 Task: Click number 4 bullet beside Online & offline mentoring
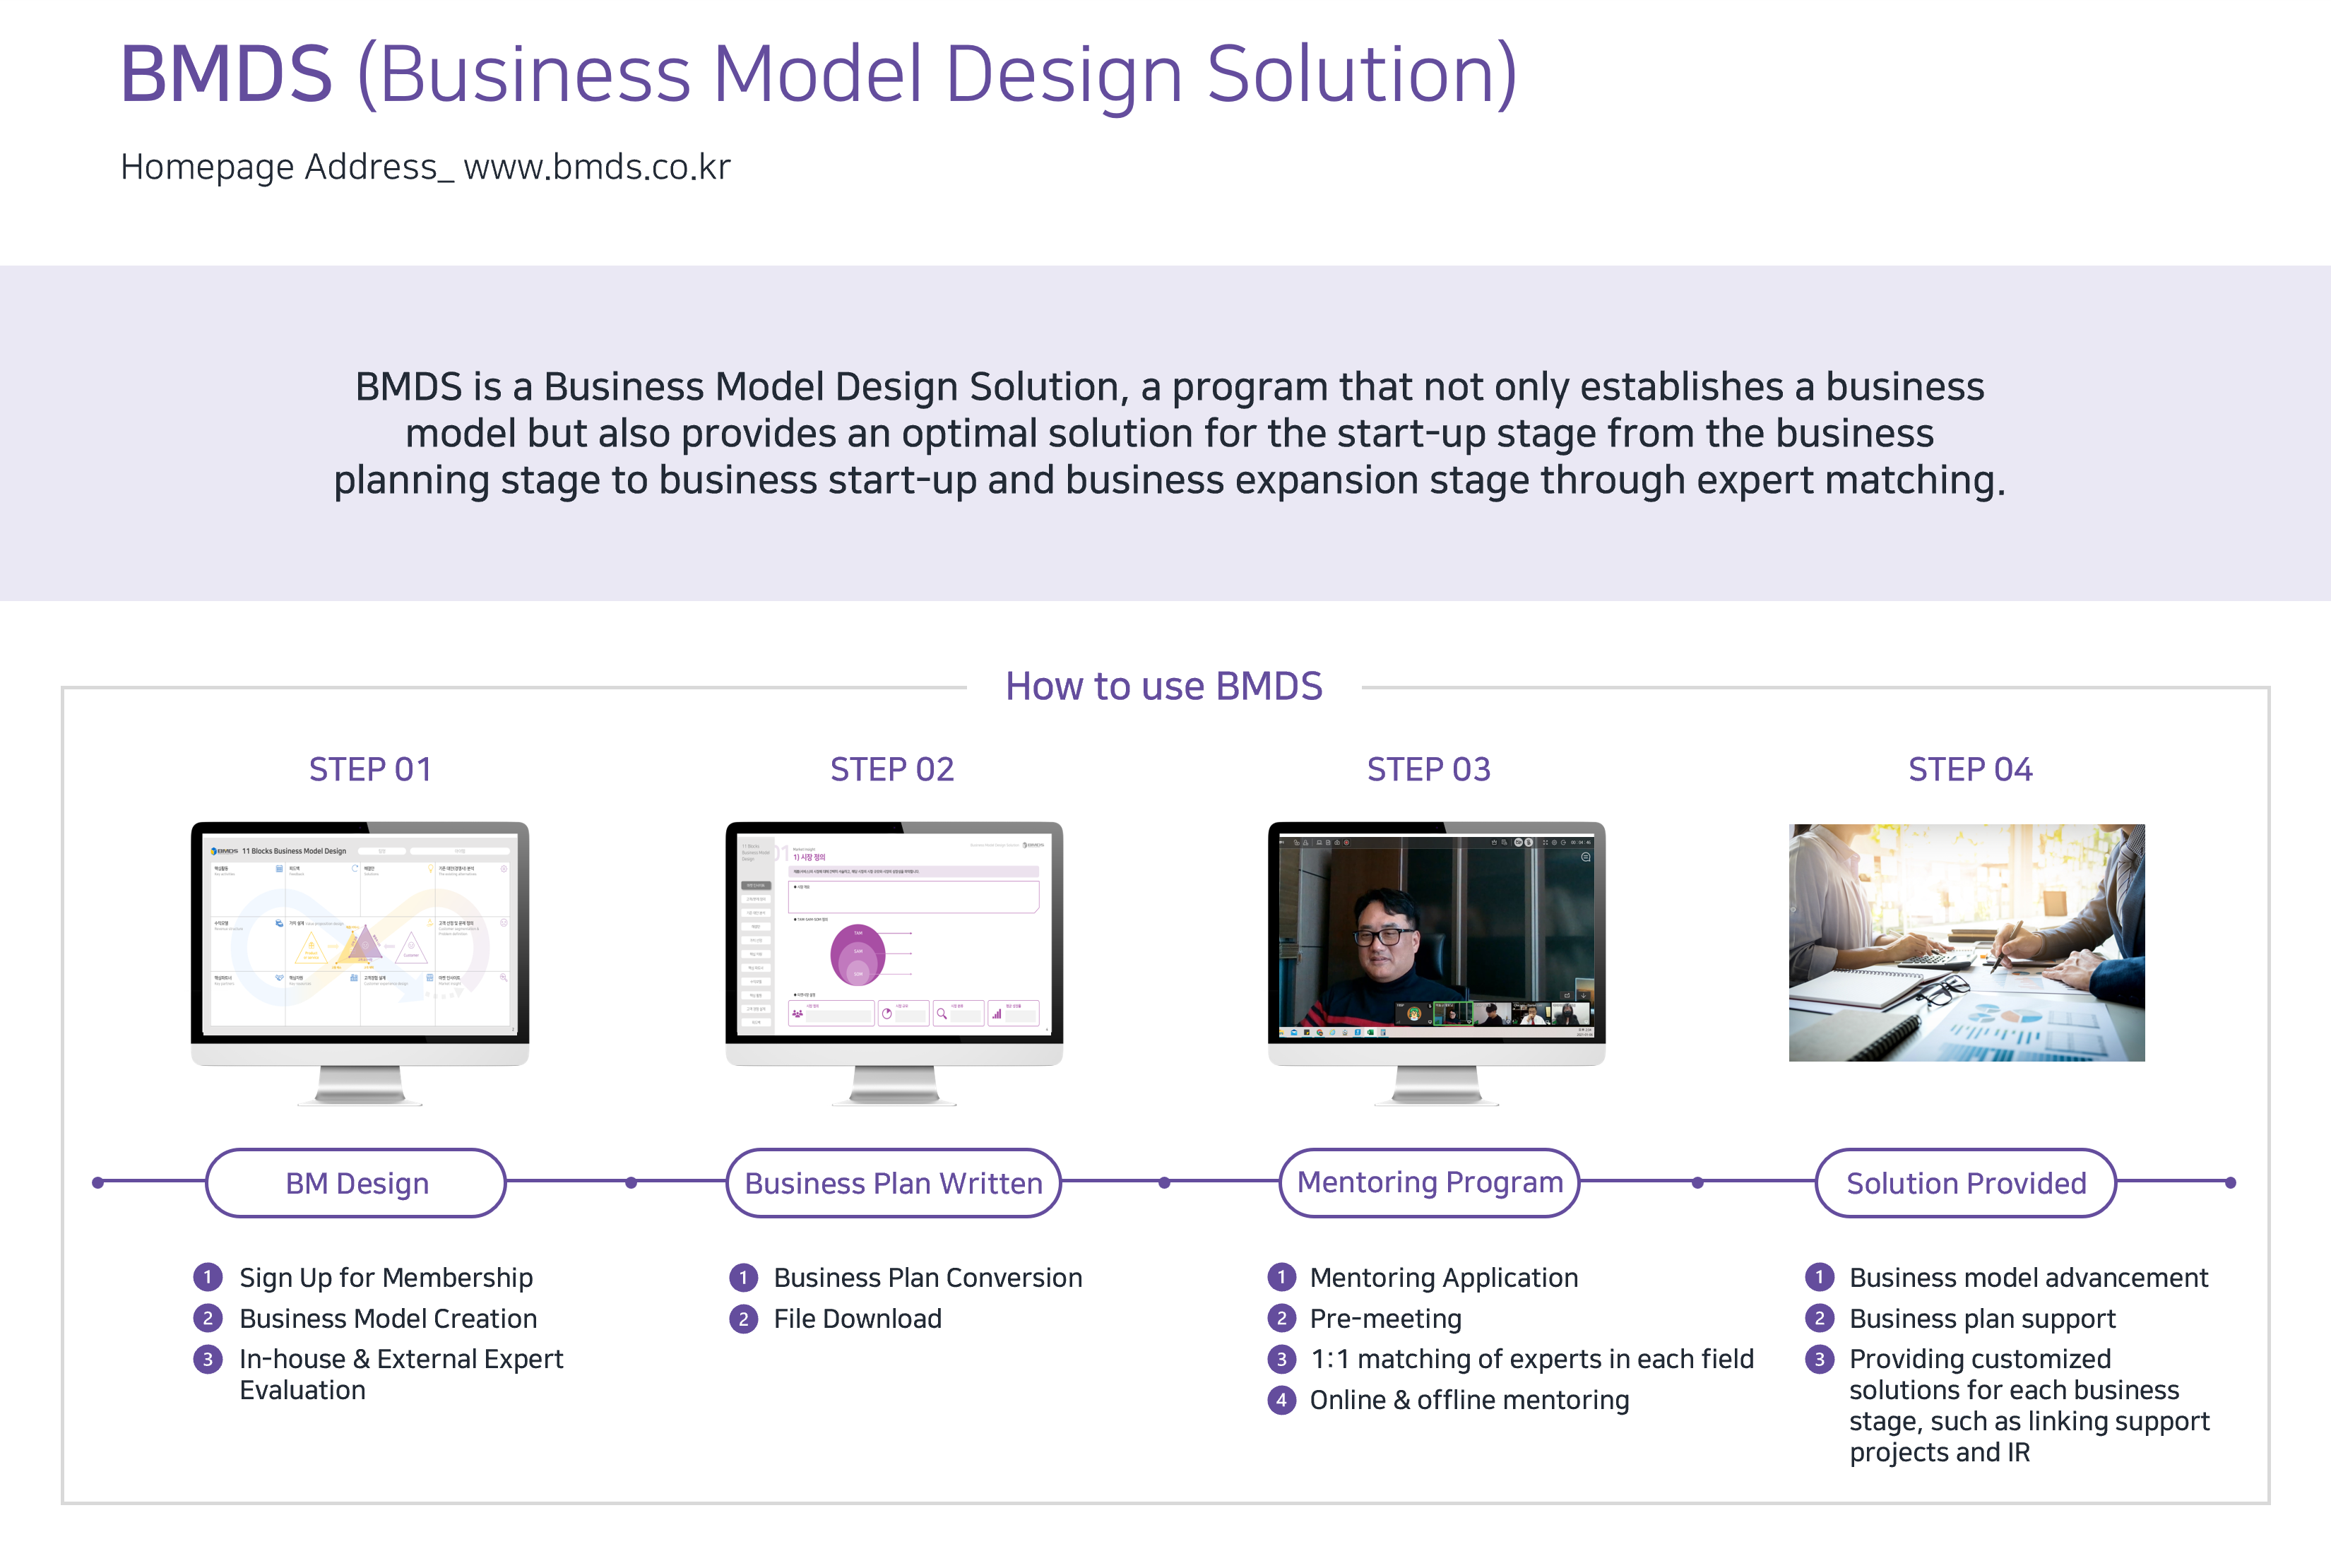(x=1281, y=1400)
